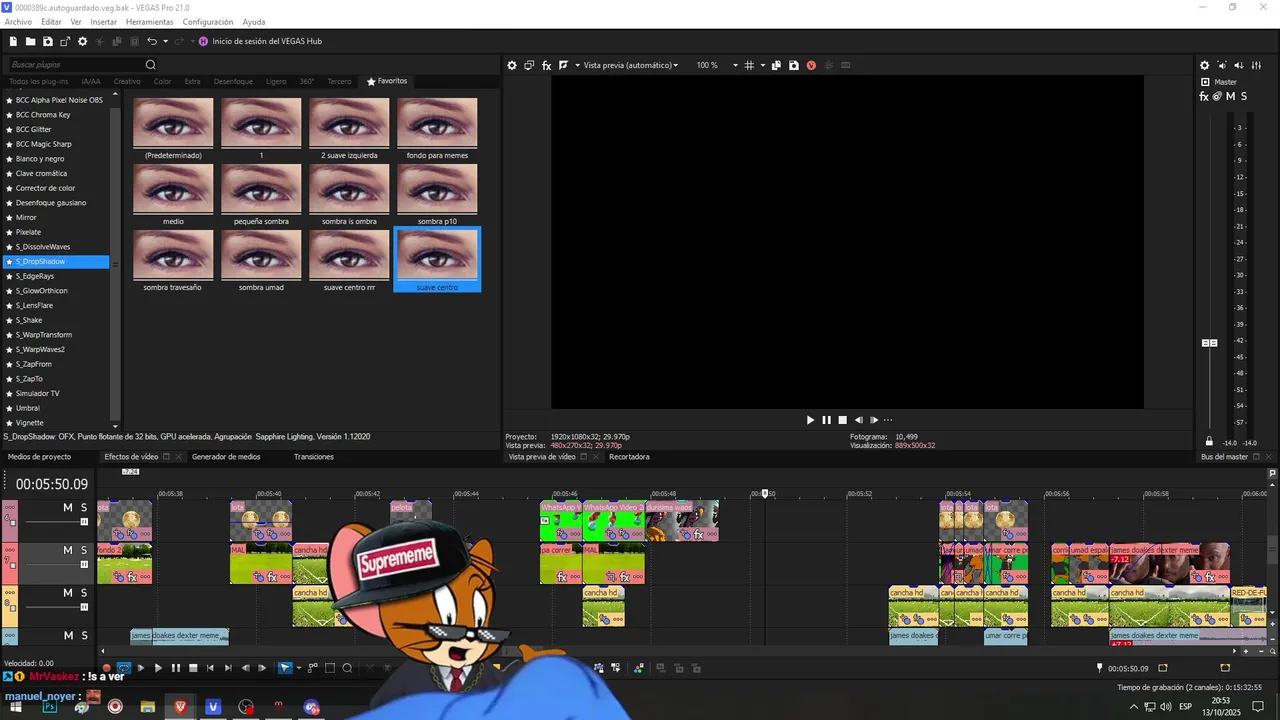Stop the video preview playback

[842, 420]
